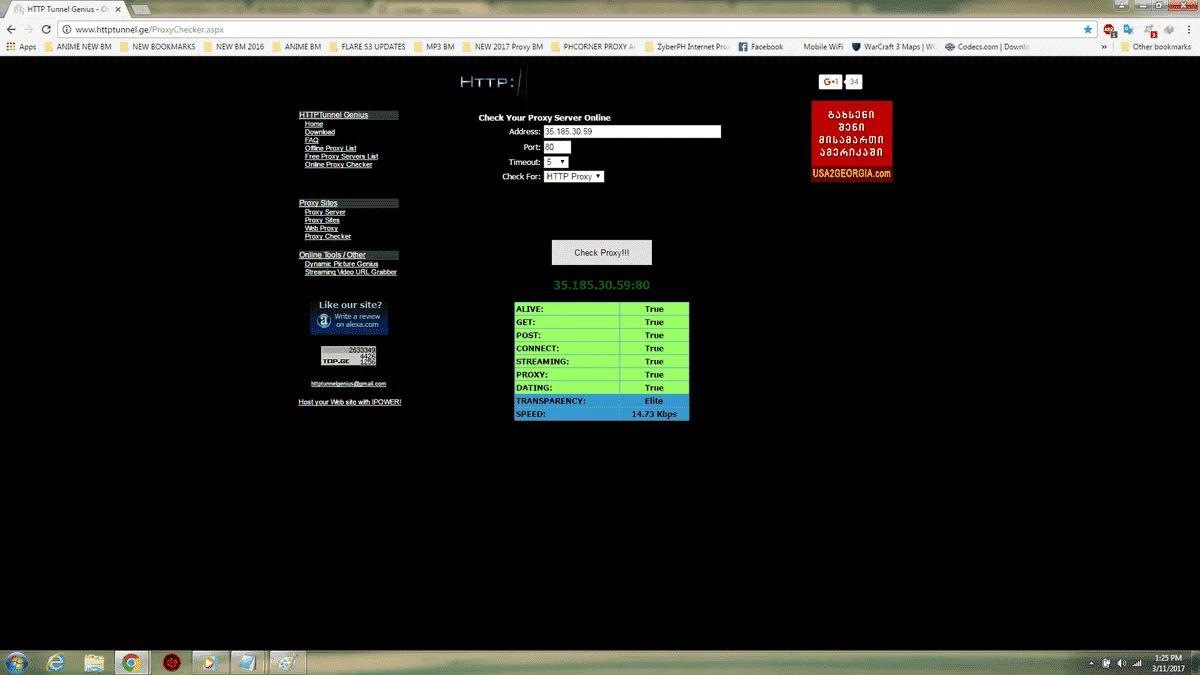Open Dynamic Picture Genius link
This screenshot has height=675, width=1200.
coord(342,264)
